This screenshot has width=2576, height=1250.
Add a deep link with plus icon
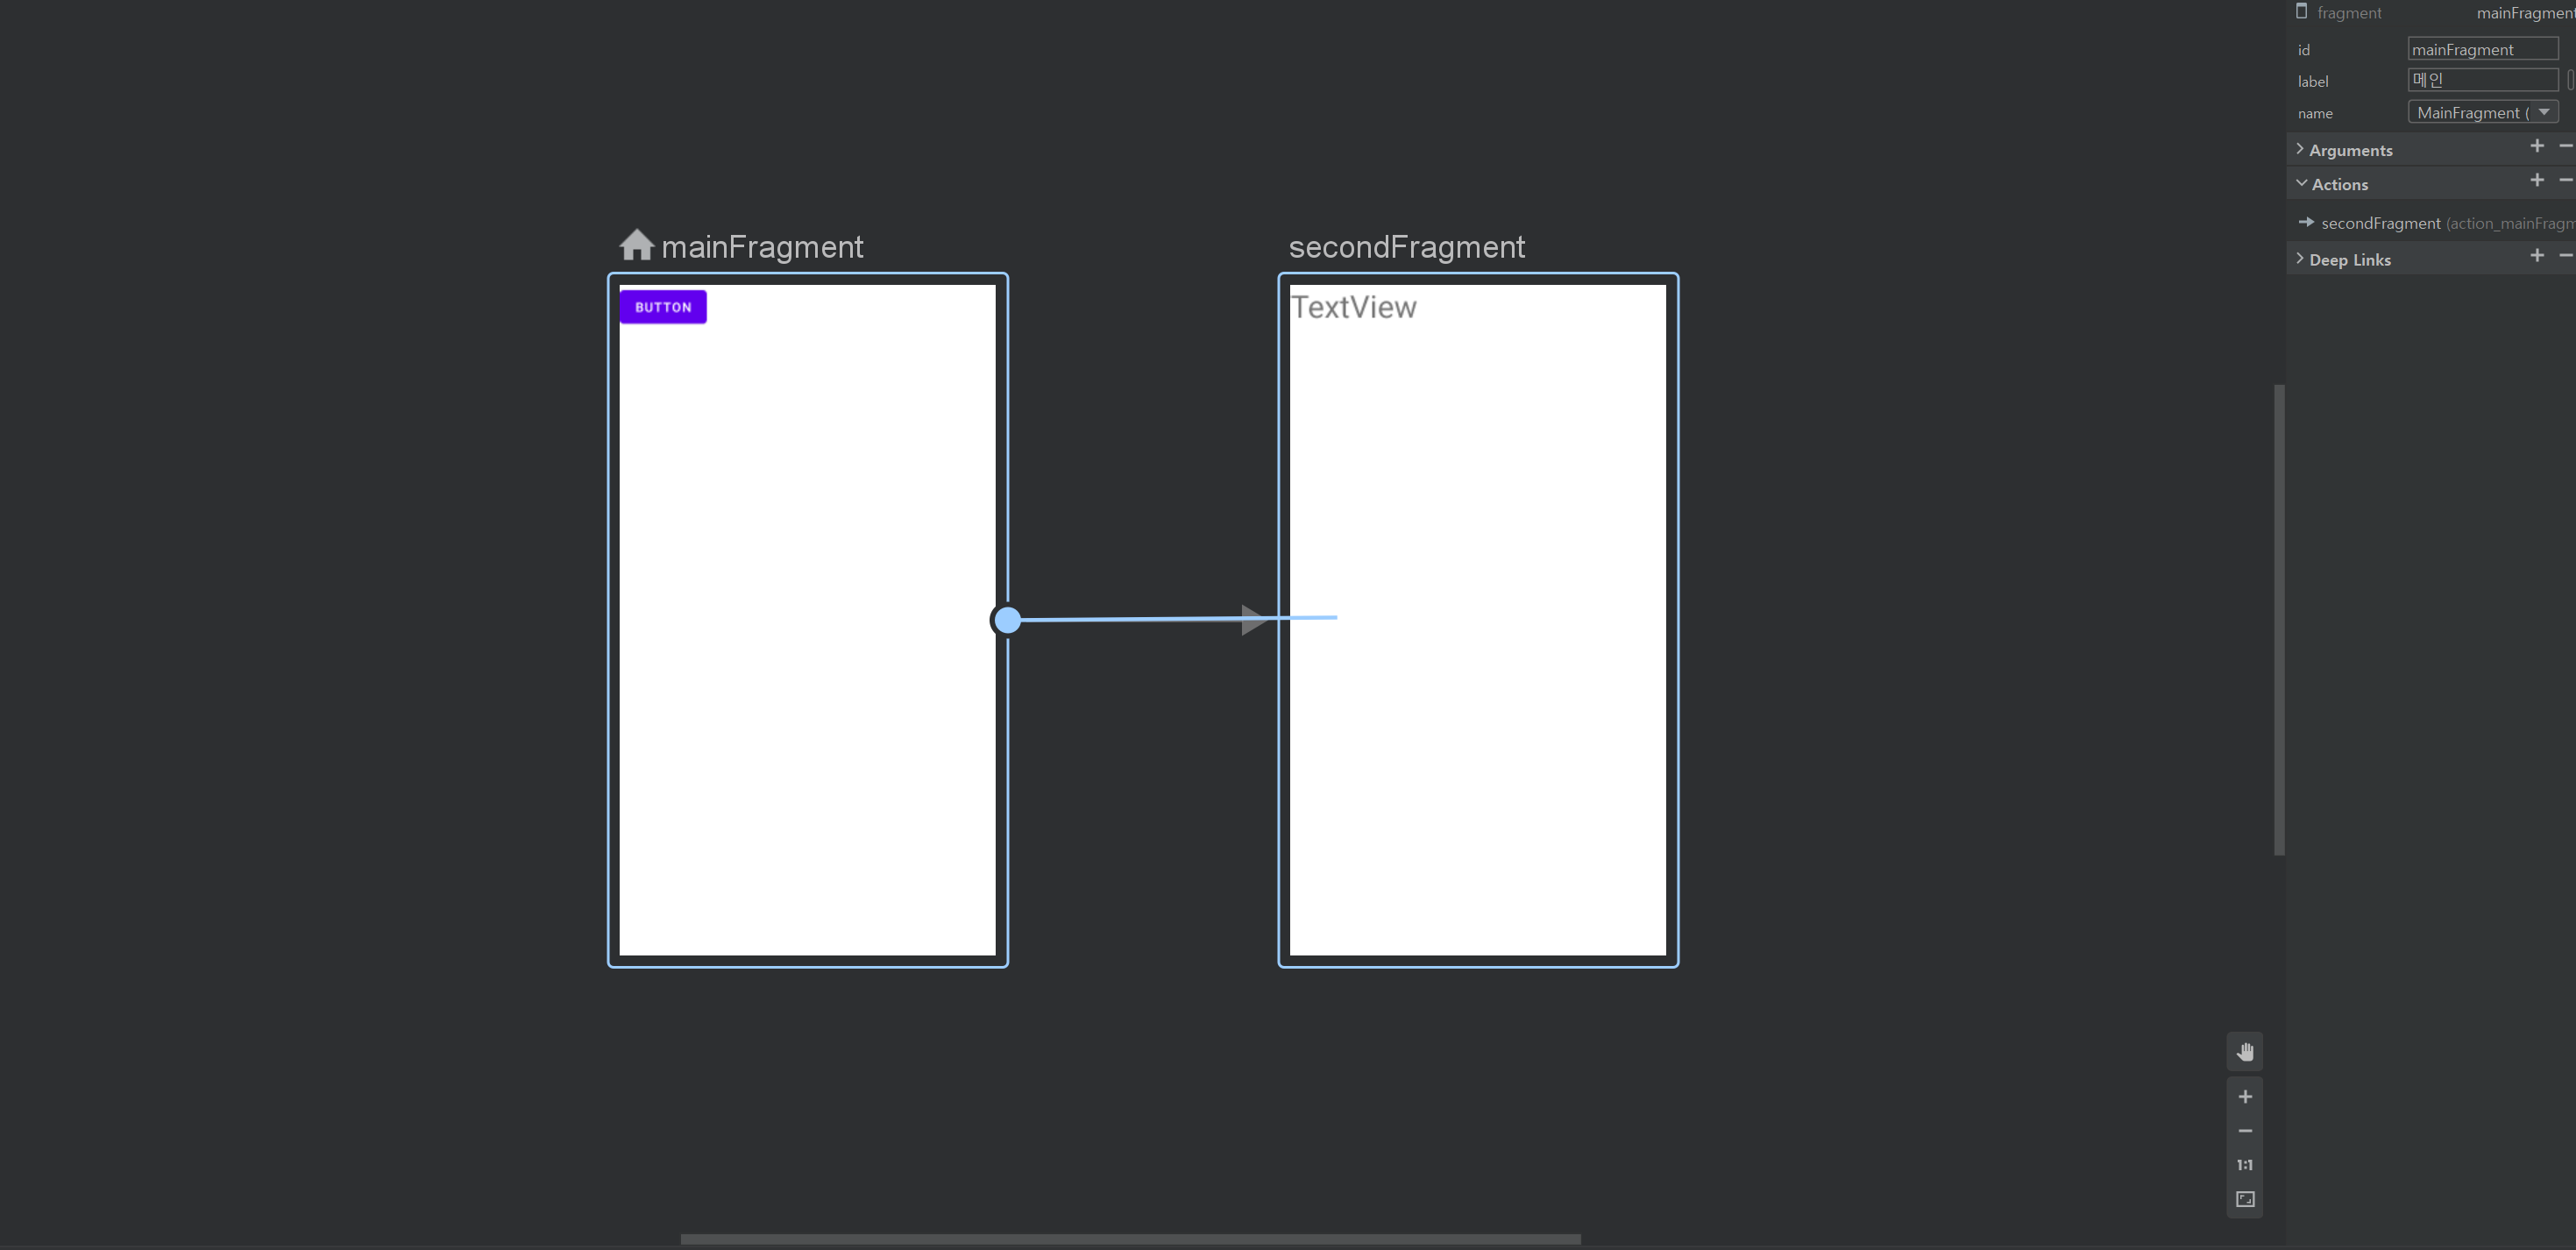click(x=2537, y=256)
